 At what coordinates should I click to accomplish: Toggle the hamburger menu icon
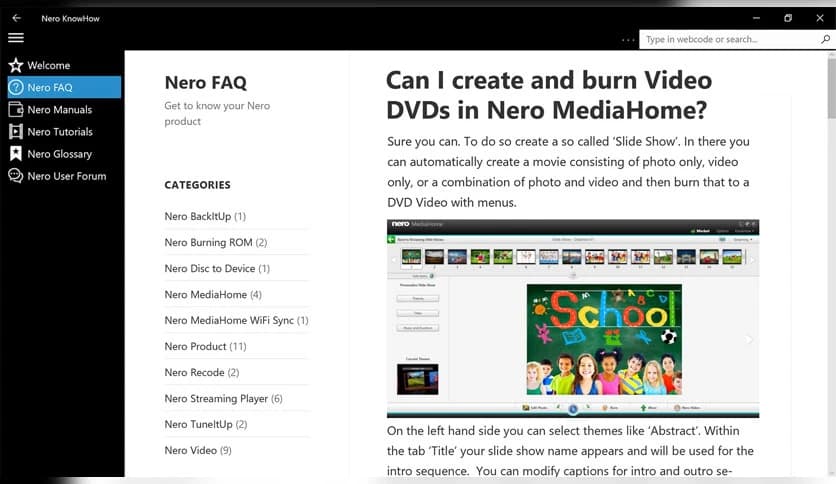coord(16,38)
